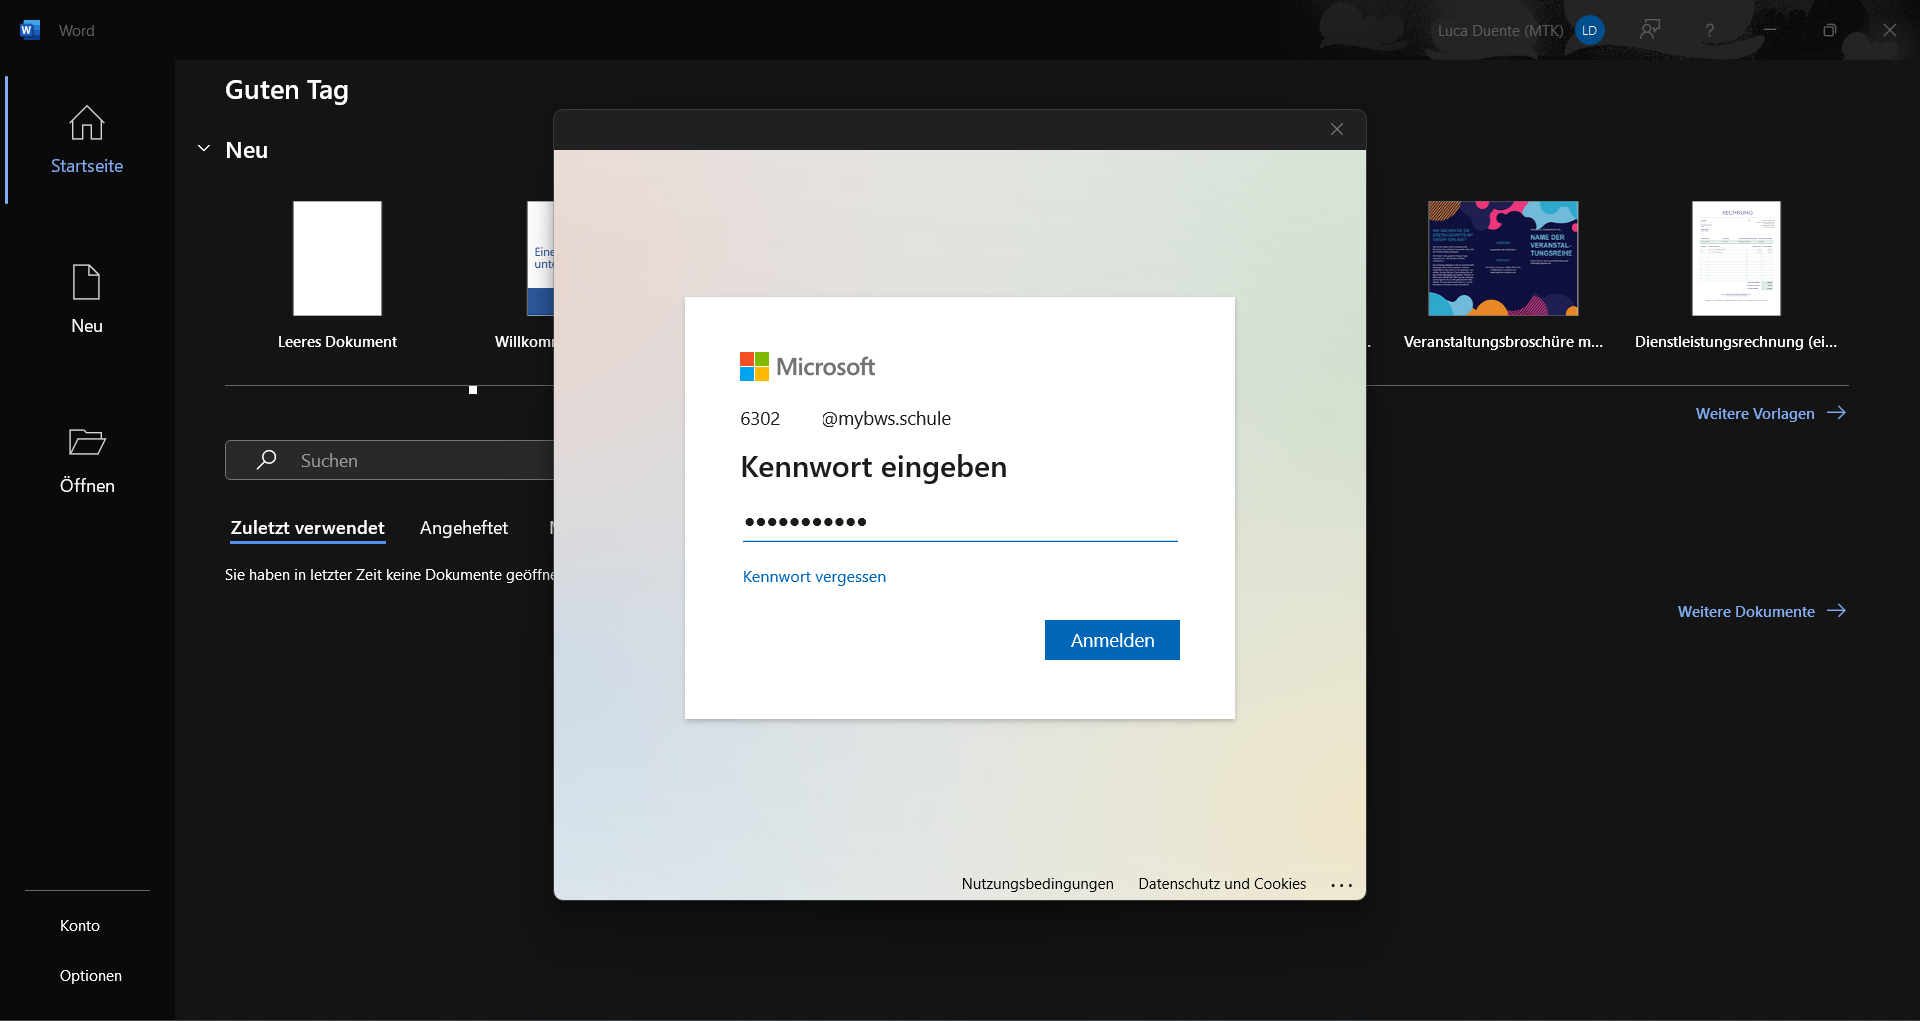Open Weitere Dokumente link
This screenshot has width=1920, height=1021.
pyautogui.click(x=1761, y=611)
